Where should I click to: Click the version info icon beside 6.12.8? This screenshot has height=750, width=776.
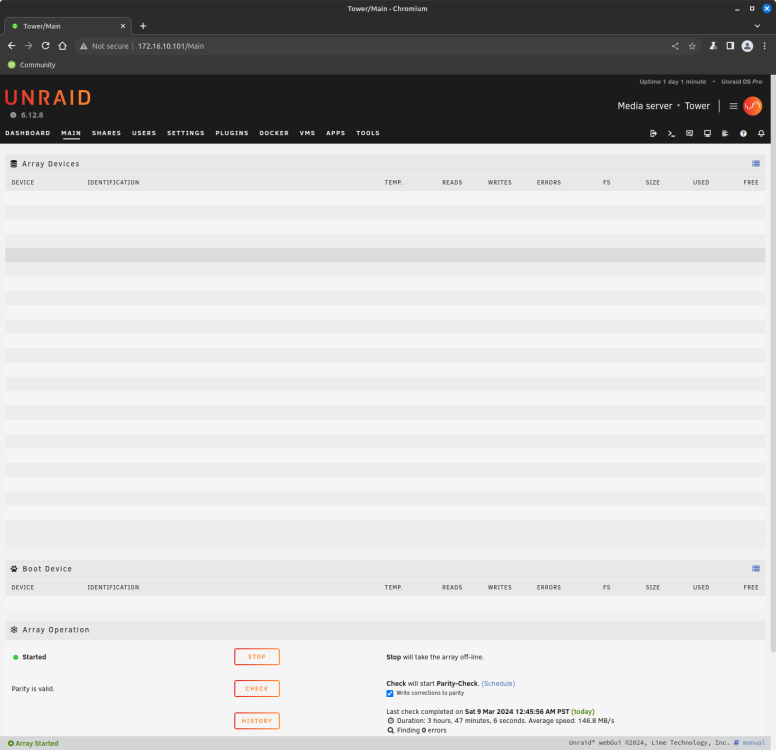coord(13,115)
